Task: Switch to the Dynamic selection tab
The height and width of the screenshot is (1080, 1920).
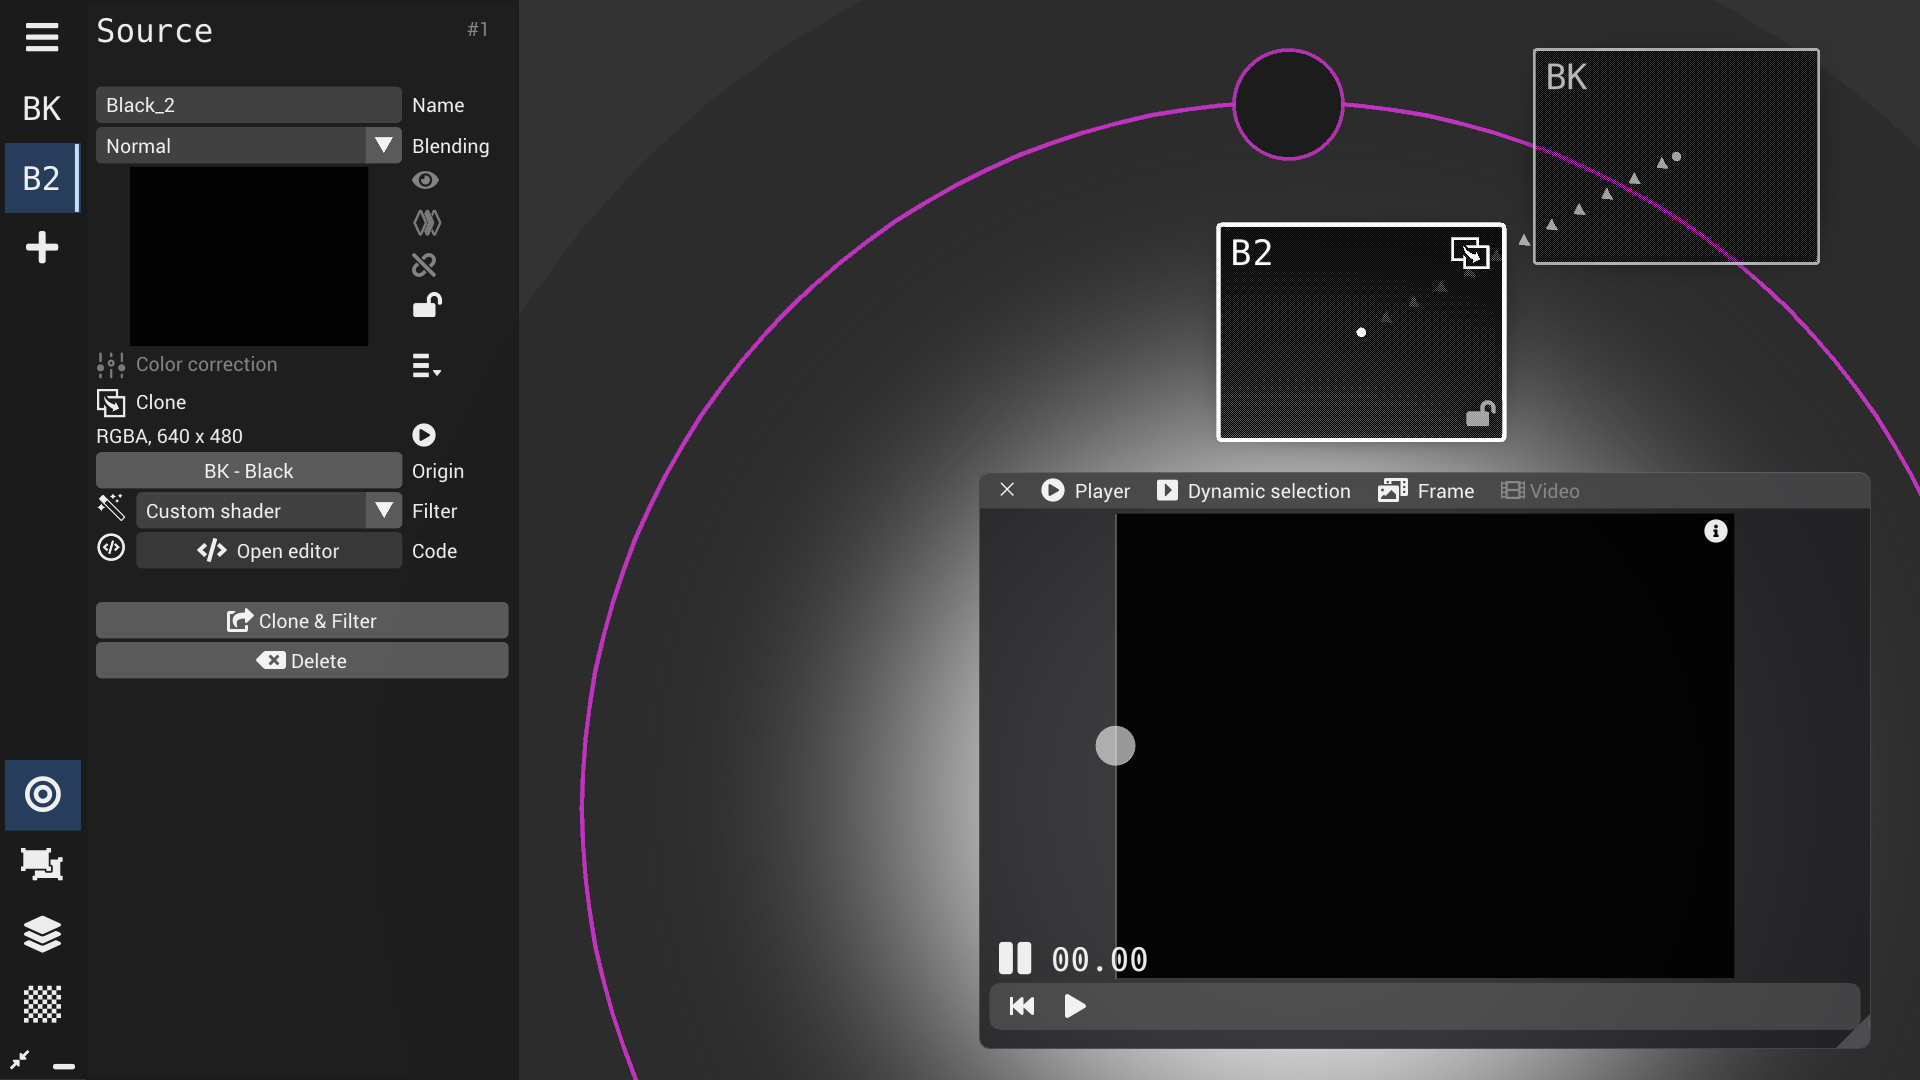Action: [1252, 491]
